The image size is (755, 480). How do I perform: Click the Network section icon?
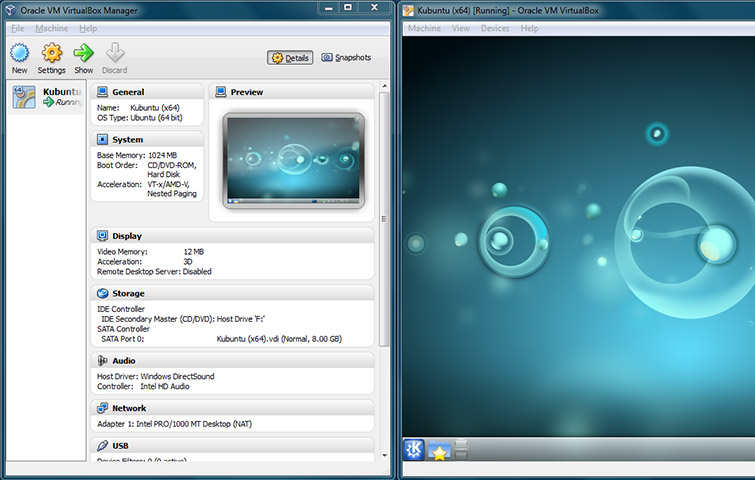click(102, 408)
